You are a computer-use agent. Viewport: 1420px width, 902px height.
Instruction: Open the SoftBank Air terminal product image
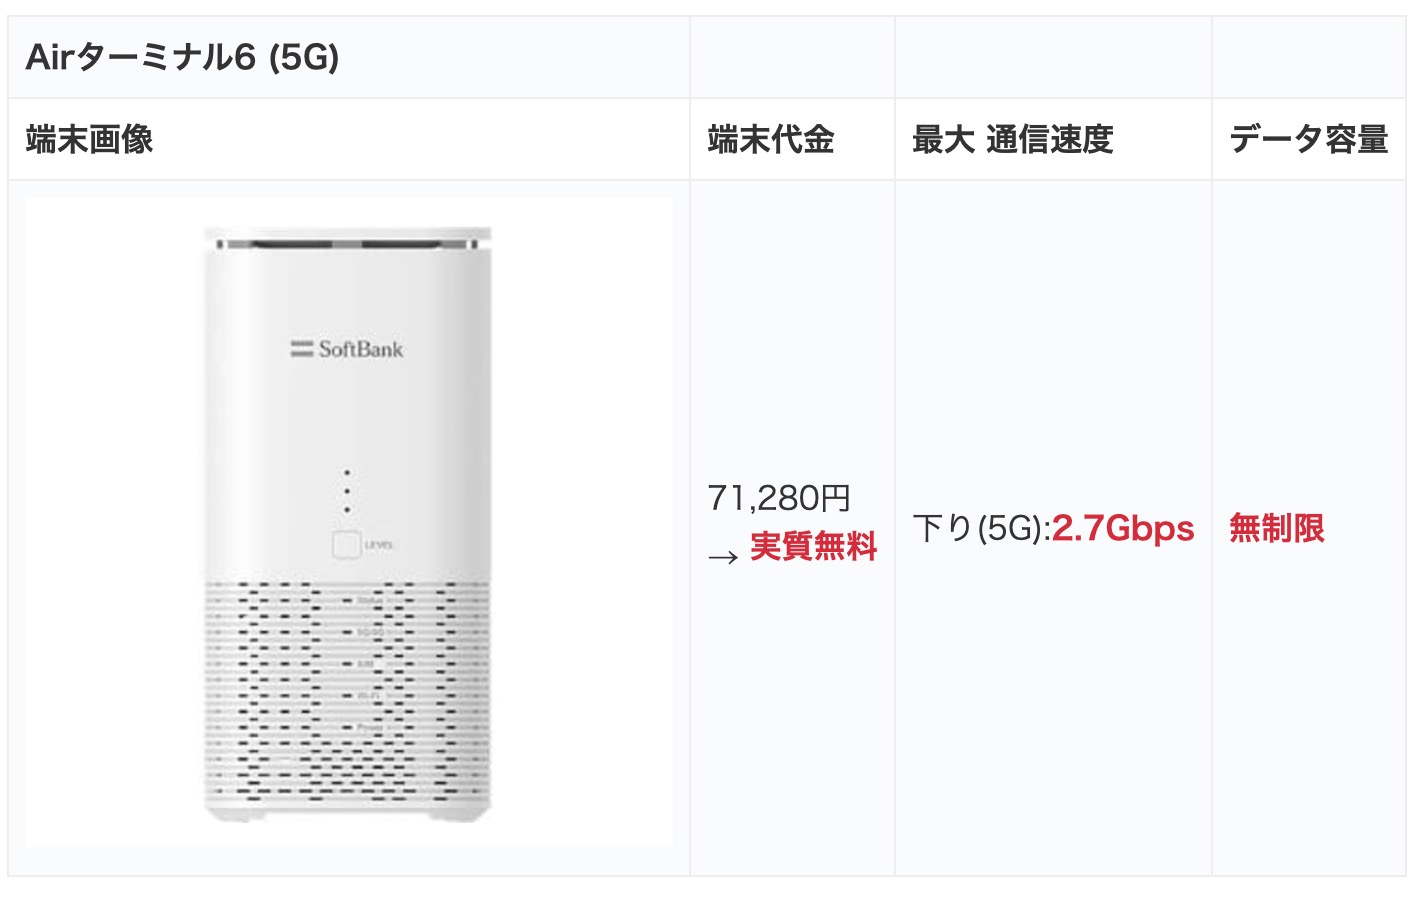[x=349, y=522]
